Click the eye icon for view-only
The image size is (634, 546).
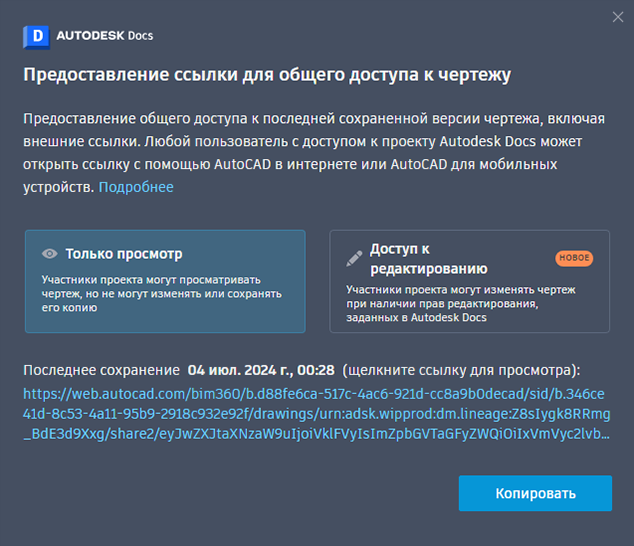tap(50, 254)
